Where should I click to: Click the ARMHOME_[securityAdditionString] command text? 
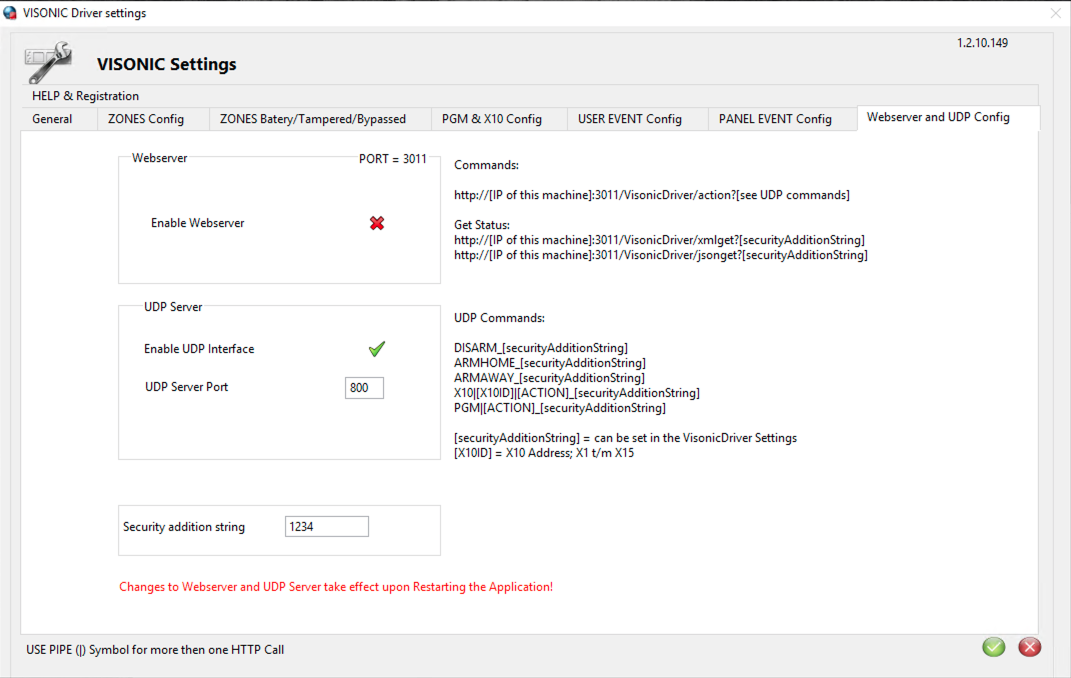[550, 363]
